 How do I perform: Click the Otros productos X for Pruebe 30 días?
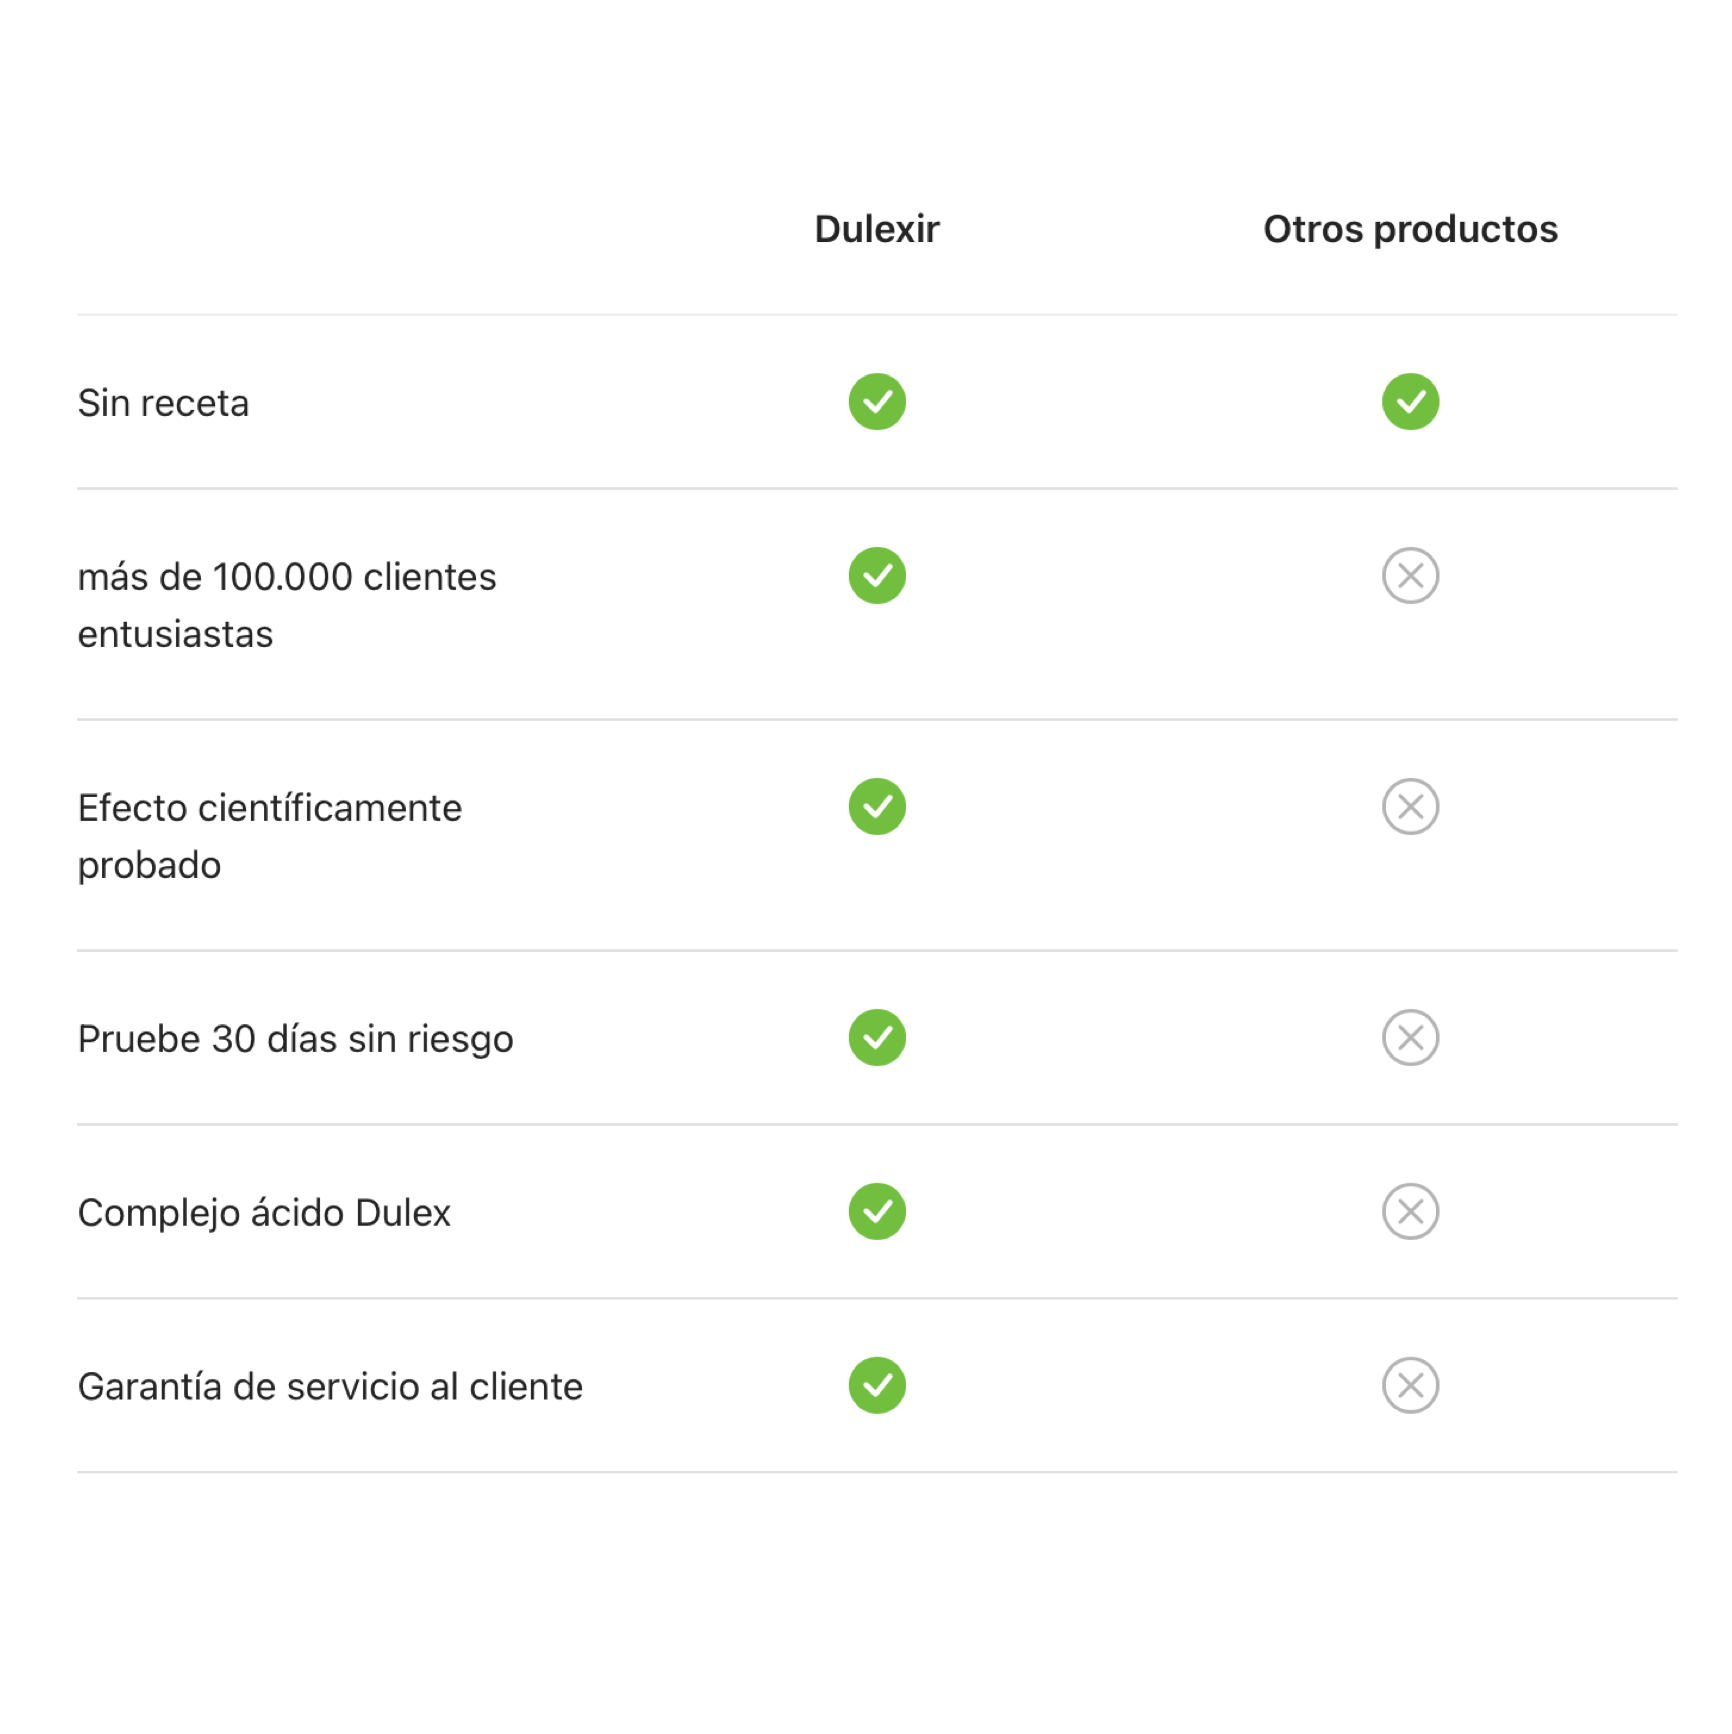[1410, 1038]
